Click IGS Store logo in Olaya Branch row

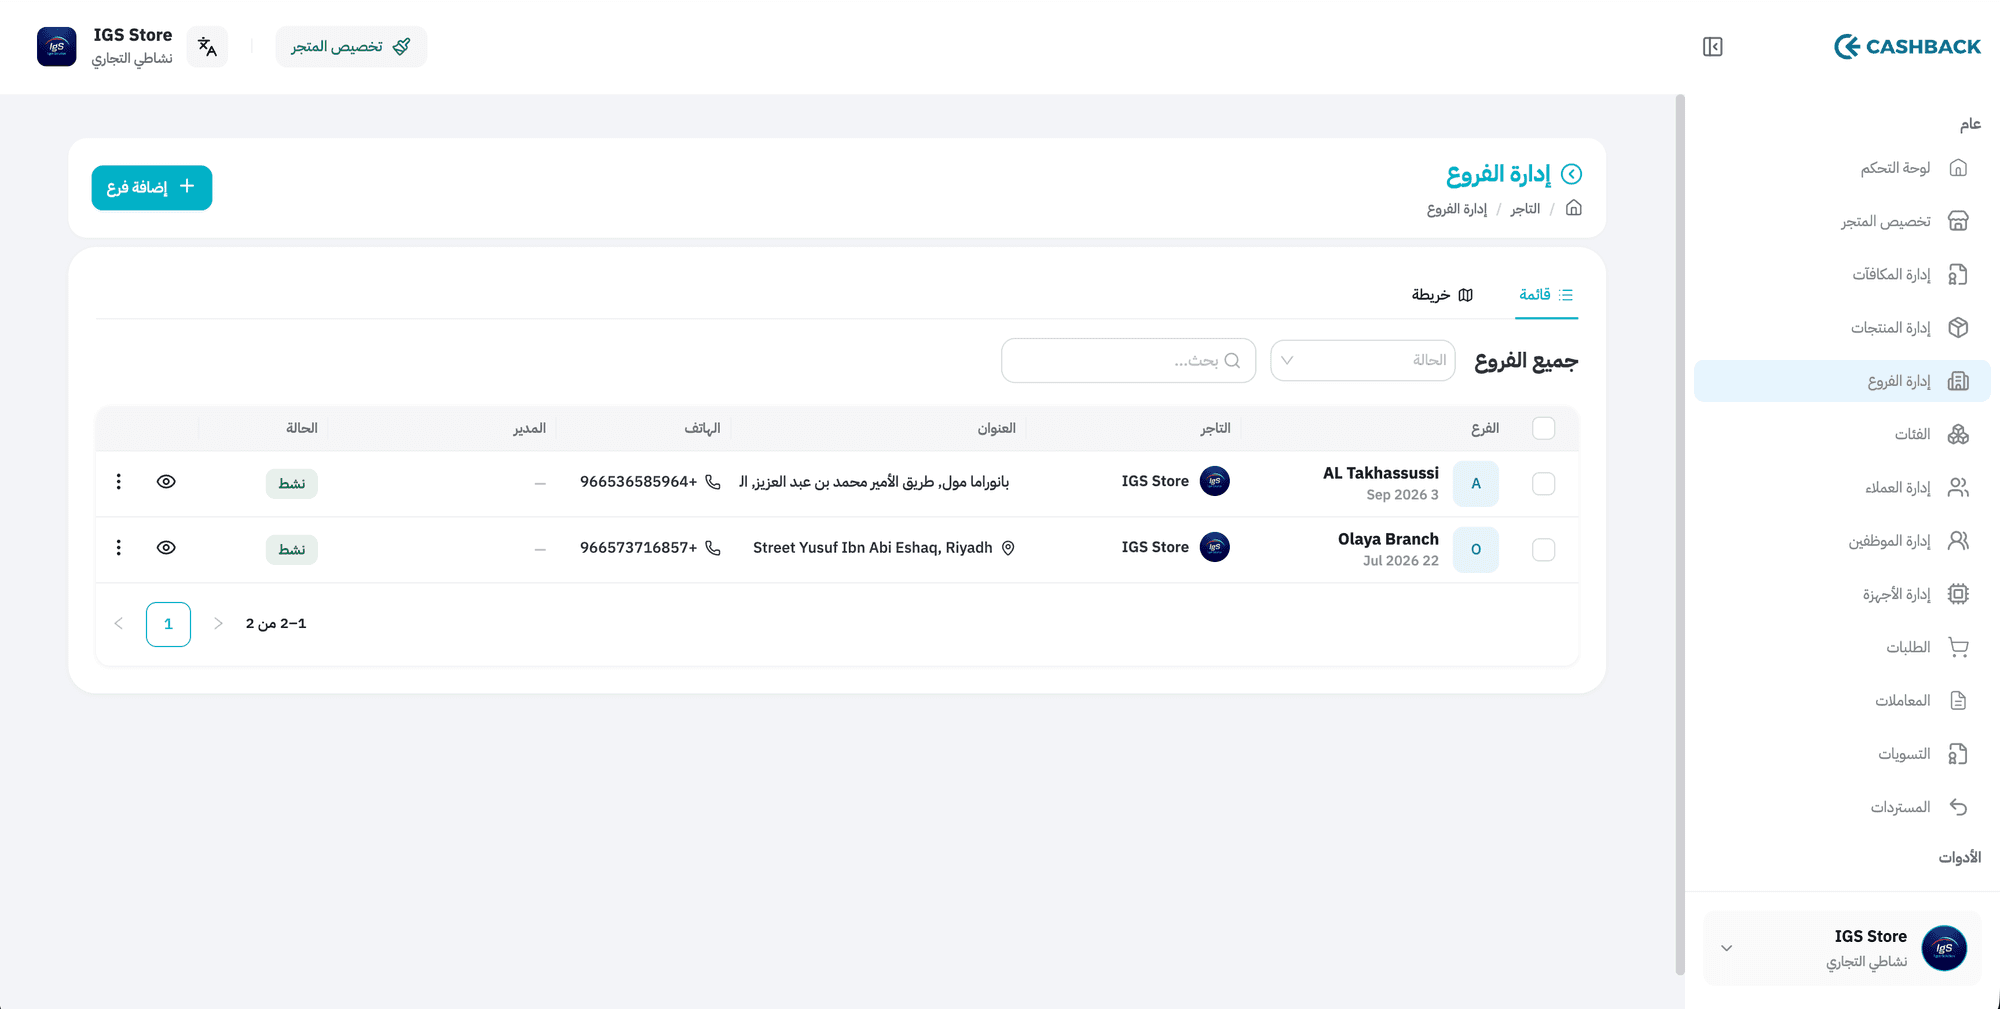[1215, 547]
